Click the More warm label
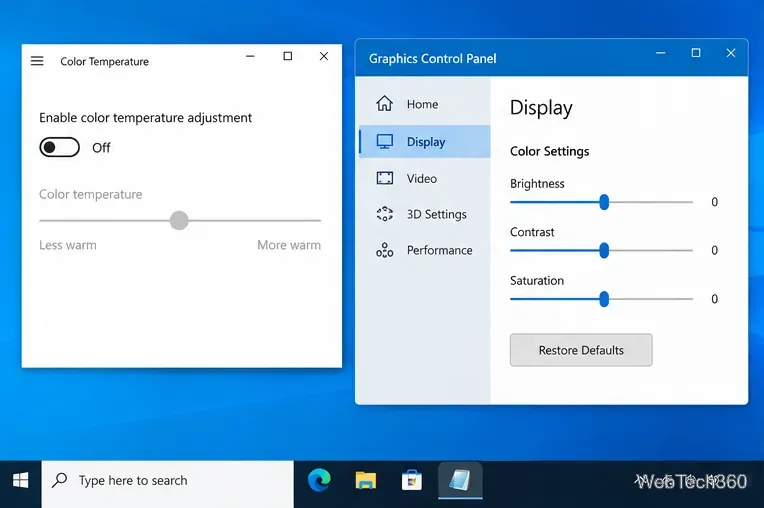This screenshot has height=508, width=764. pyautogui.click(x=289, y=245)
